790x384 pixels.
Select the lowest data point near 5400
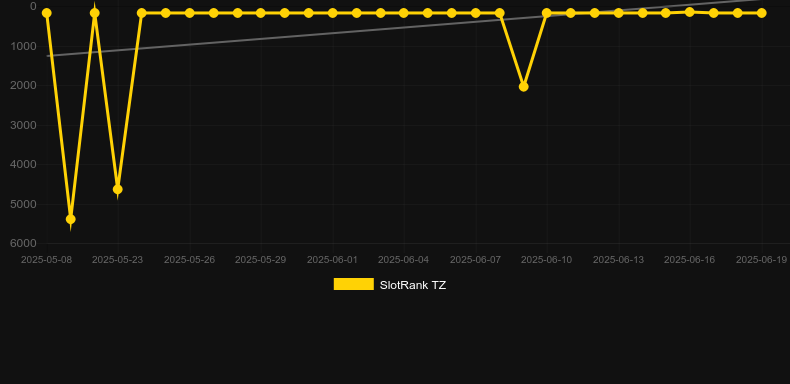point(71,219)
